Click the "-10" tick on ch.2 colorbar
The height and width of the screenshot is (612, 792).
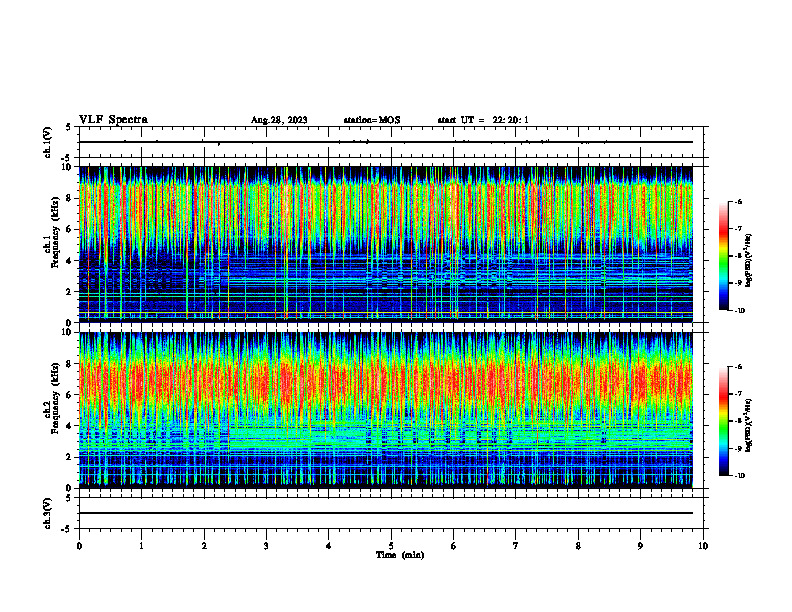point(739,476)
